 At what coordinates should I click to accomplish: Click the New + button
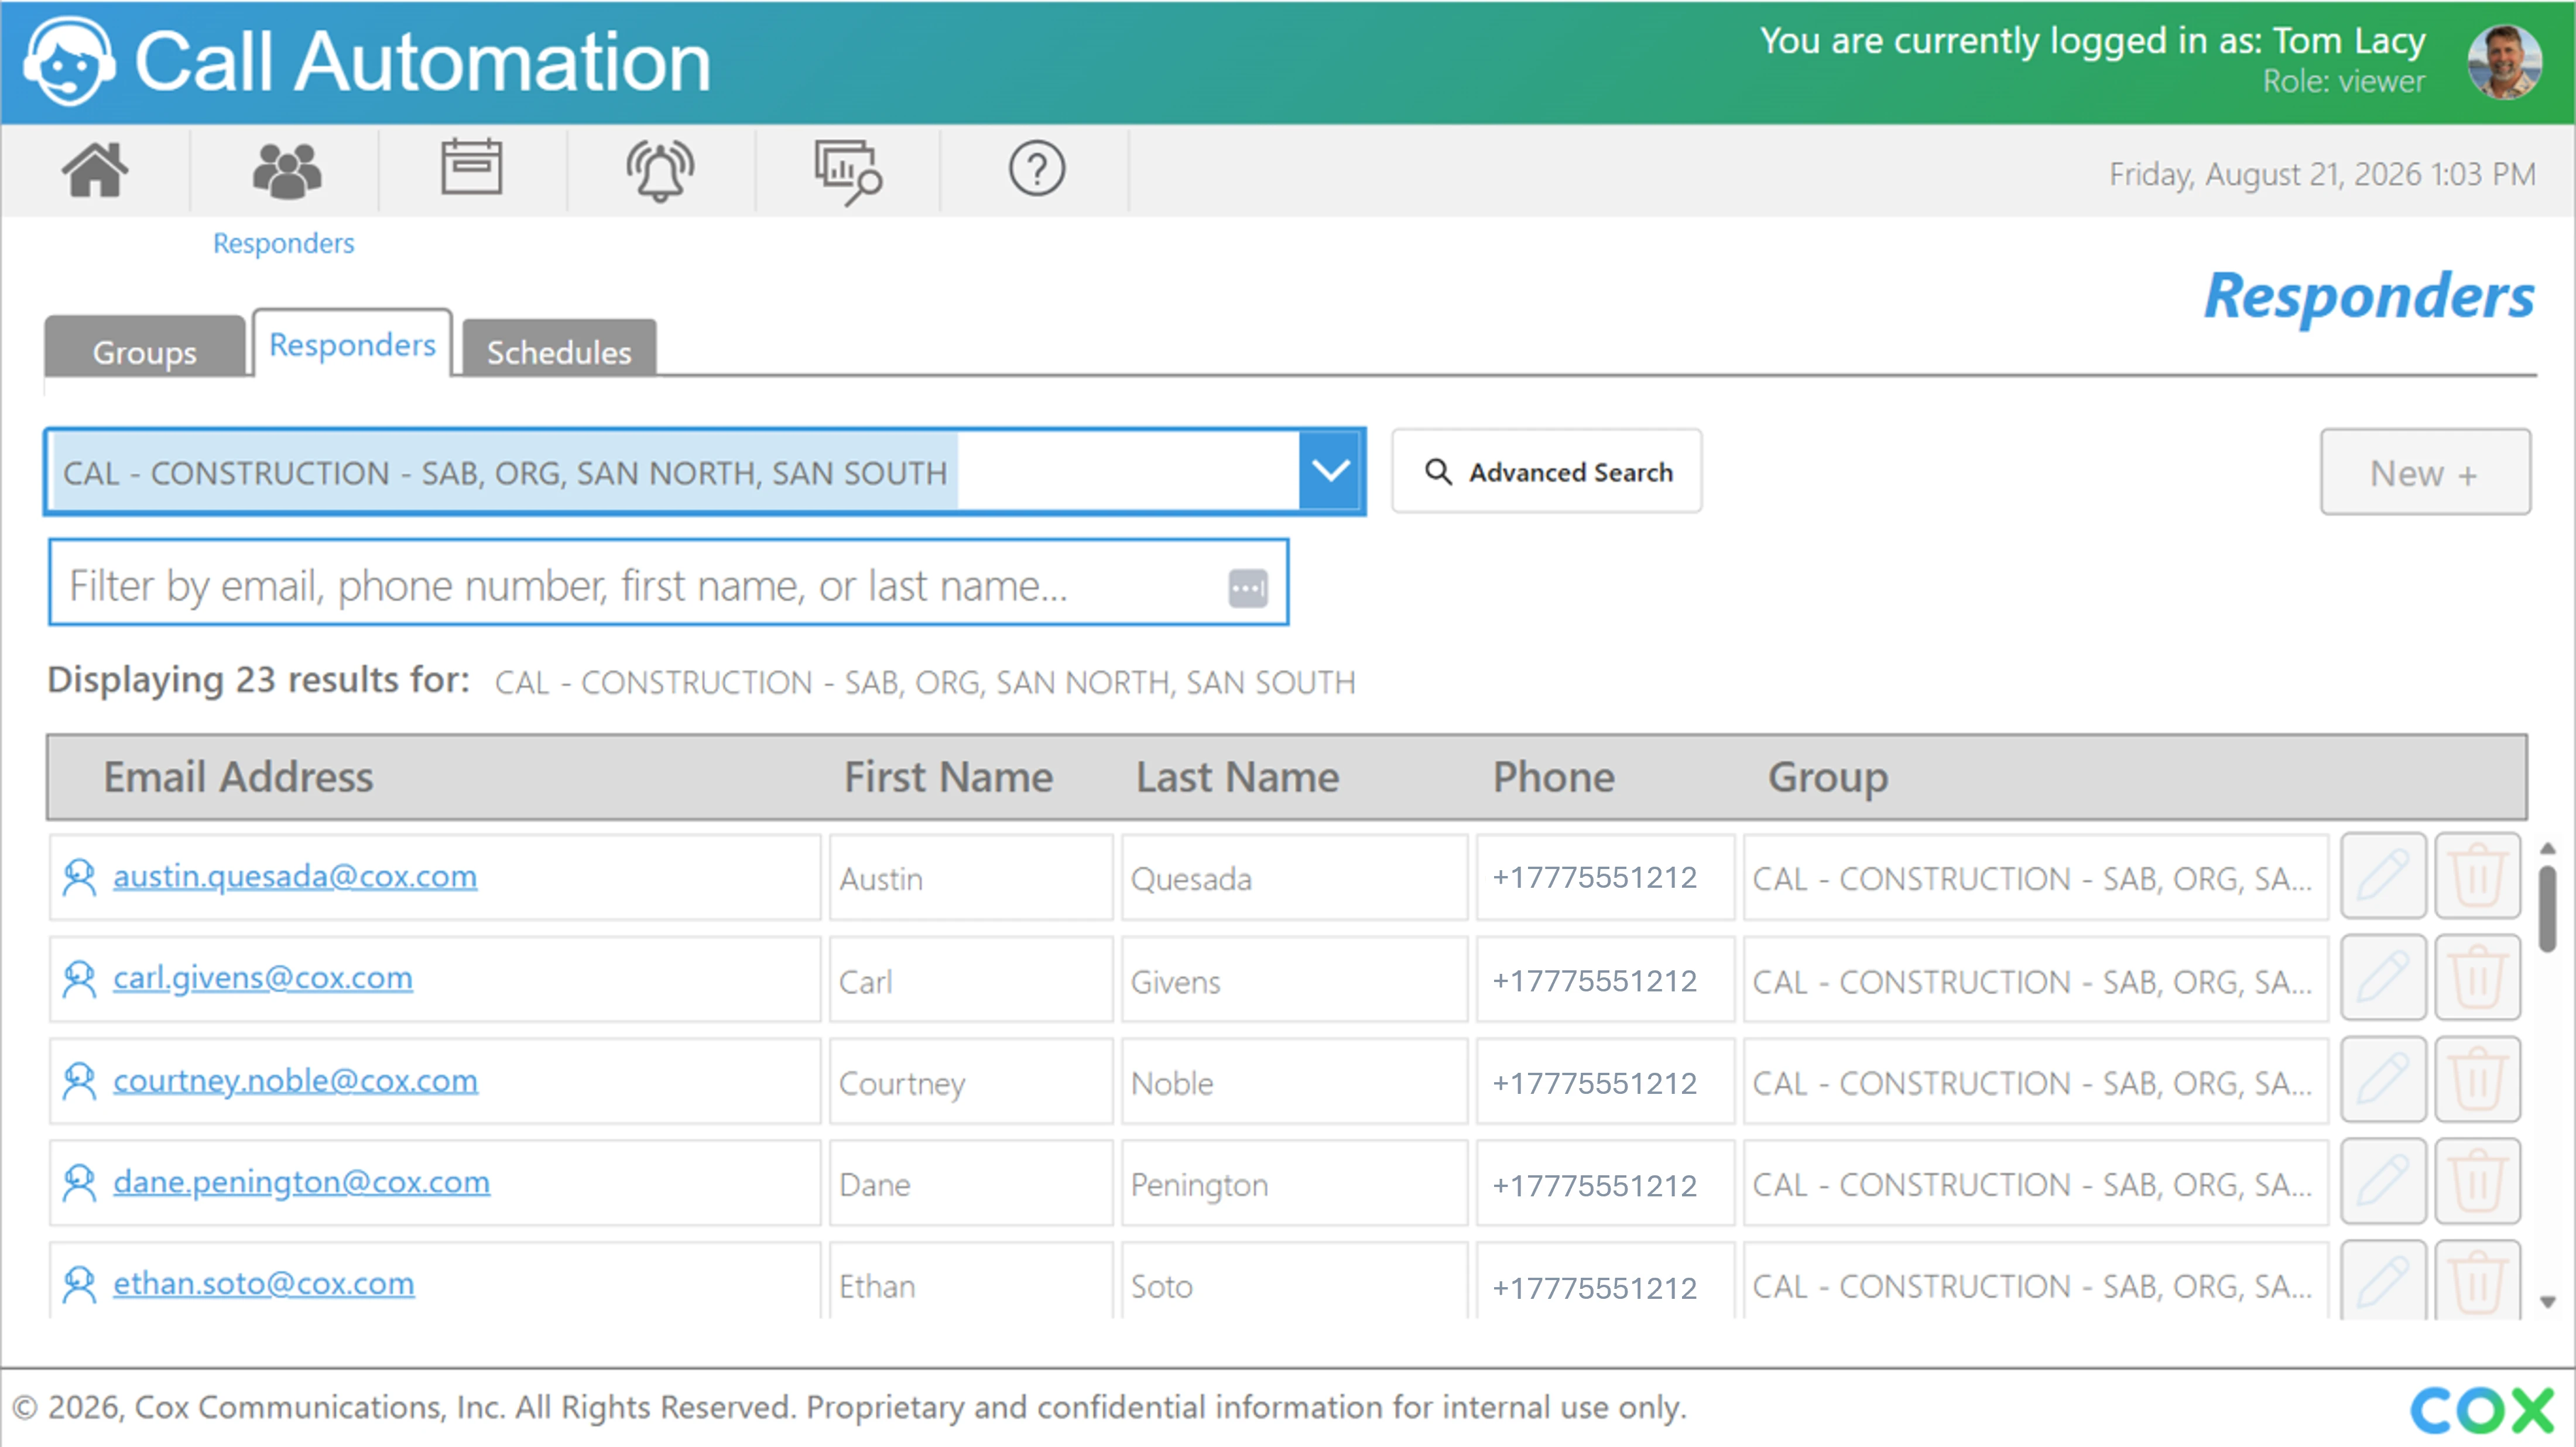point(2425,473)
